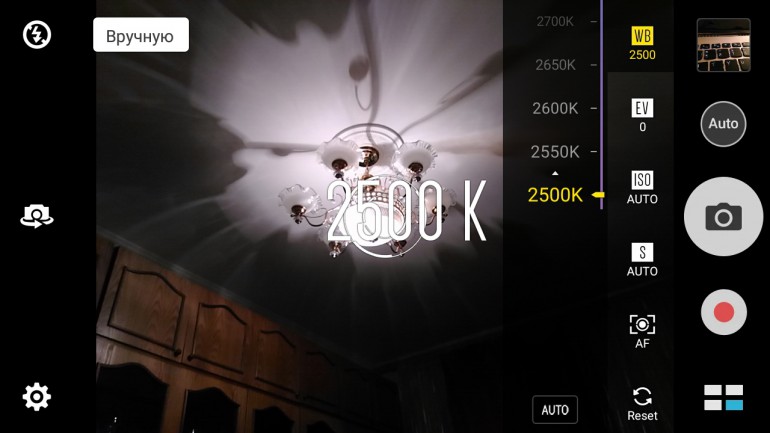
Task: Select the AF focus control
Action: (x=642, y=332)
